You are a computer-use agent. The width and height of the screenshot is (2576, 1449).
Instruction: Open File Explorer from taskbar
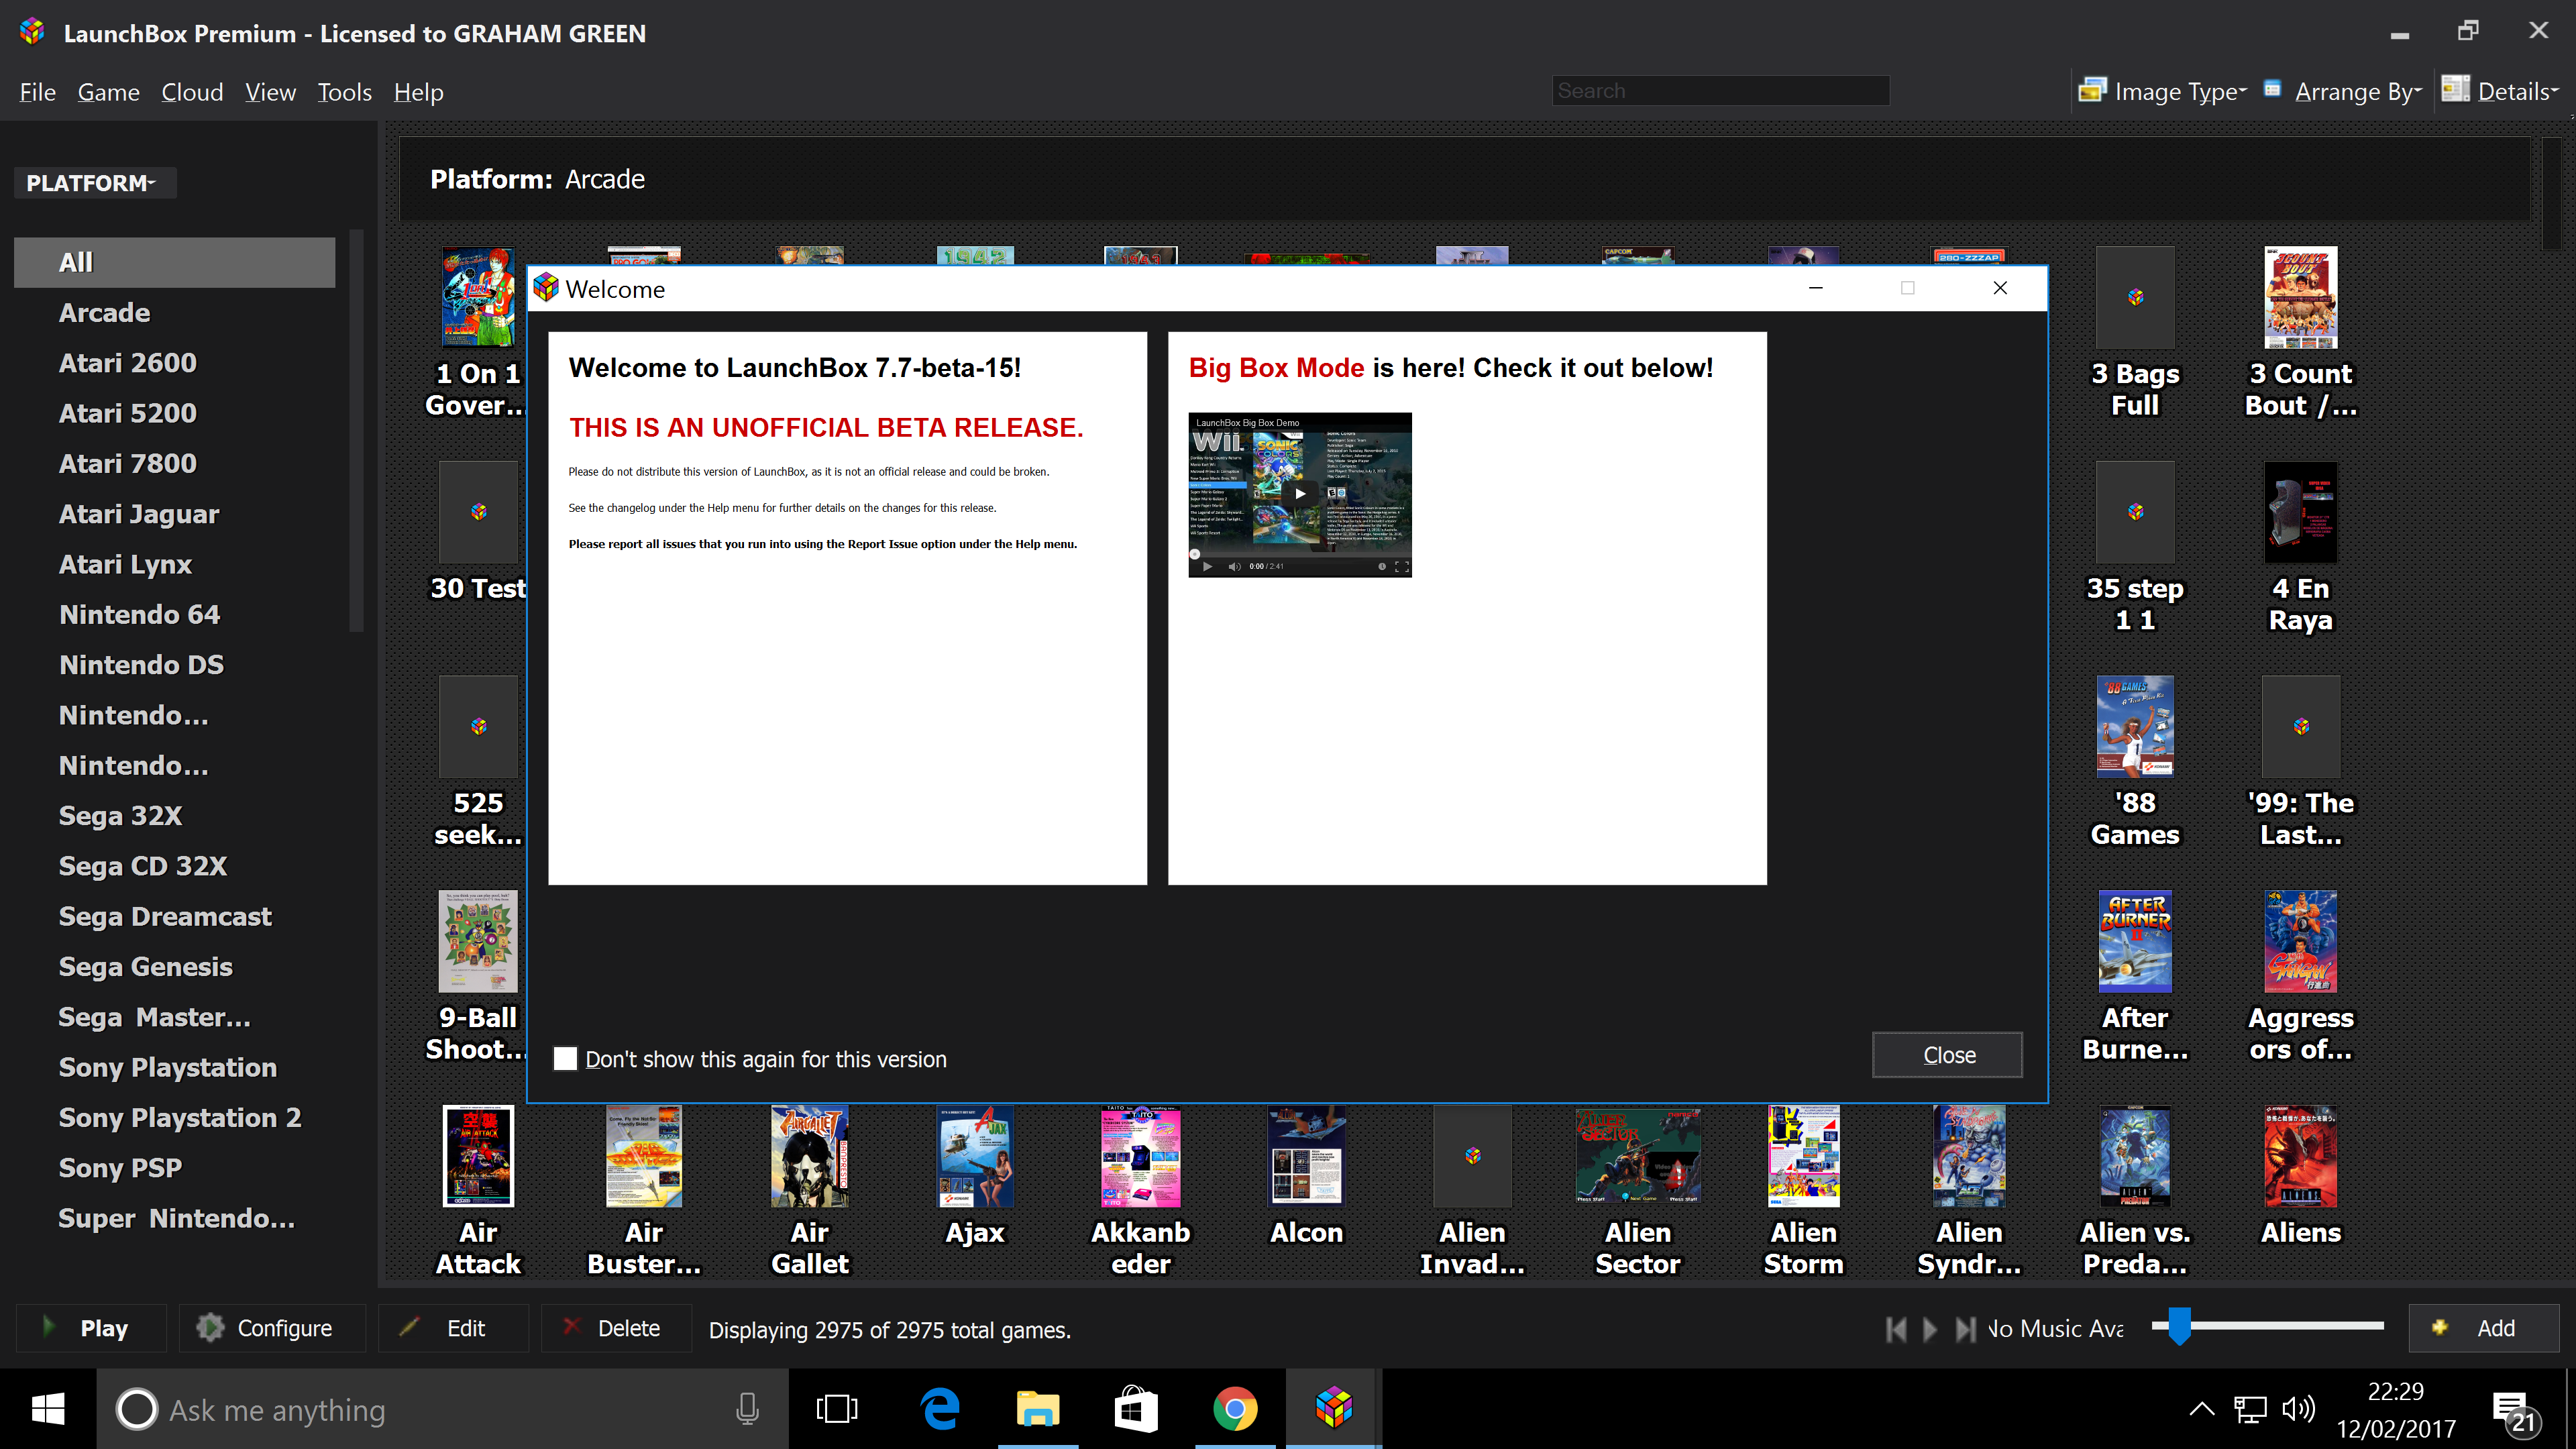pyautogui.click(x=1038, y=1409)
